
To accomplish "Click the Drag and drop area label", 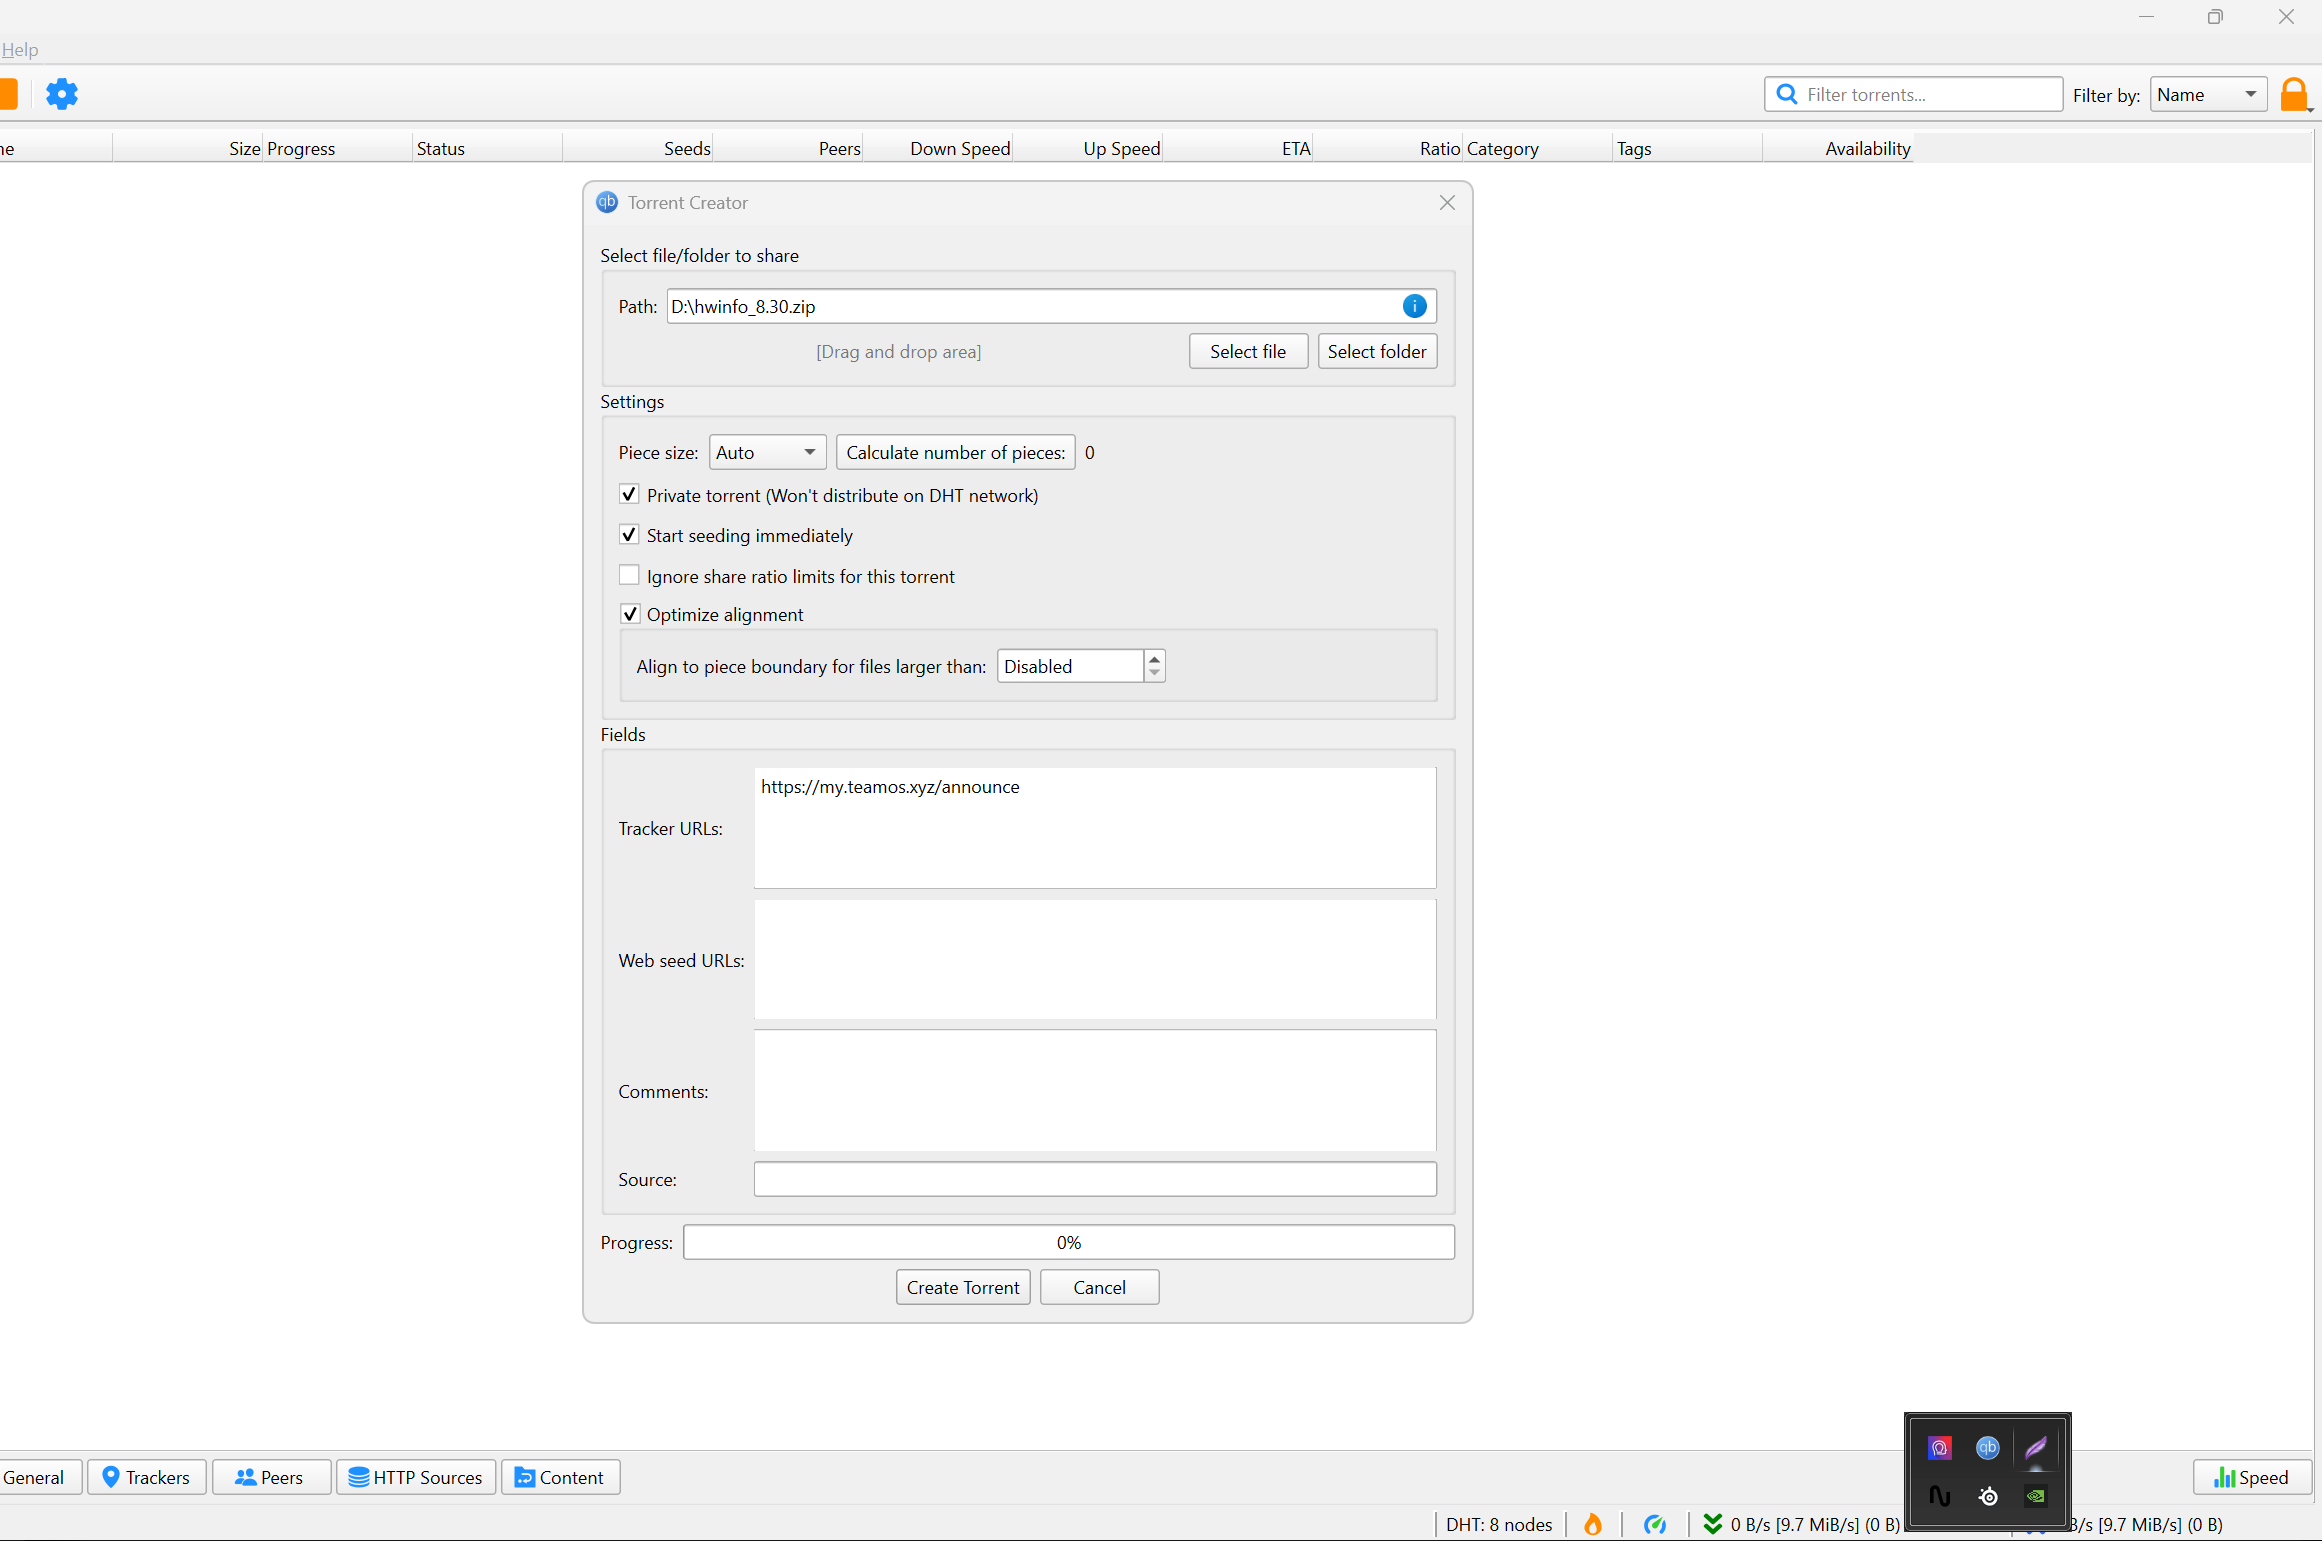I will tap(898, 351).
